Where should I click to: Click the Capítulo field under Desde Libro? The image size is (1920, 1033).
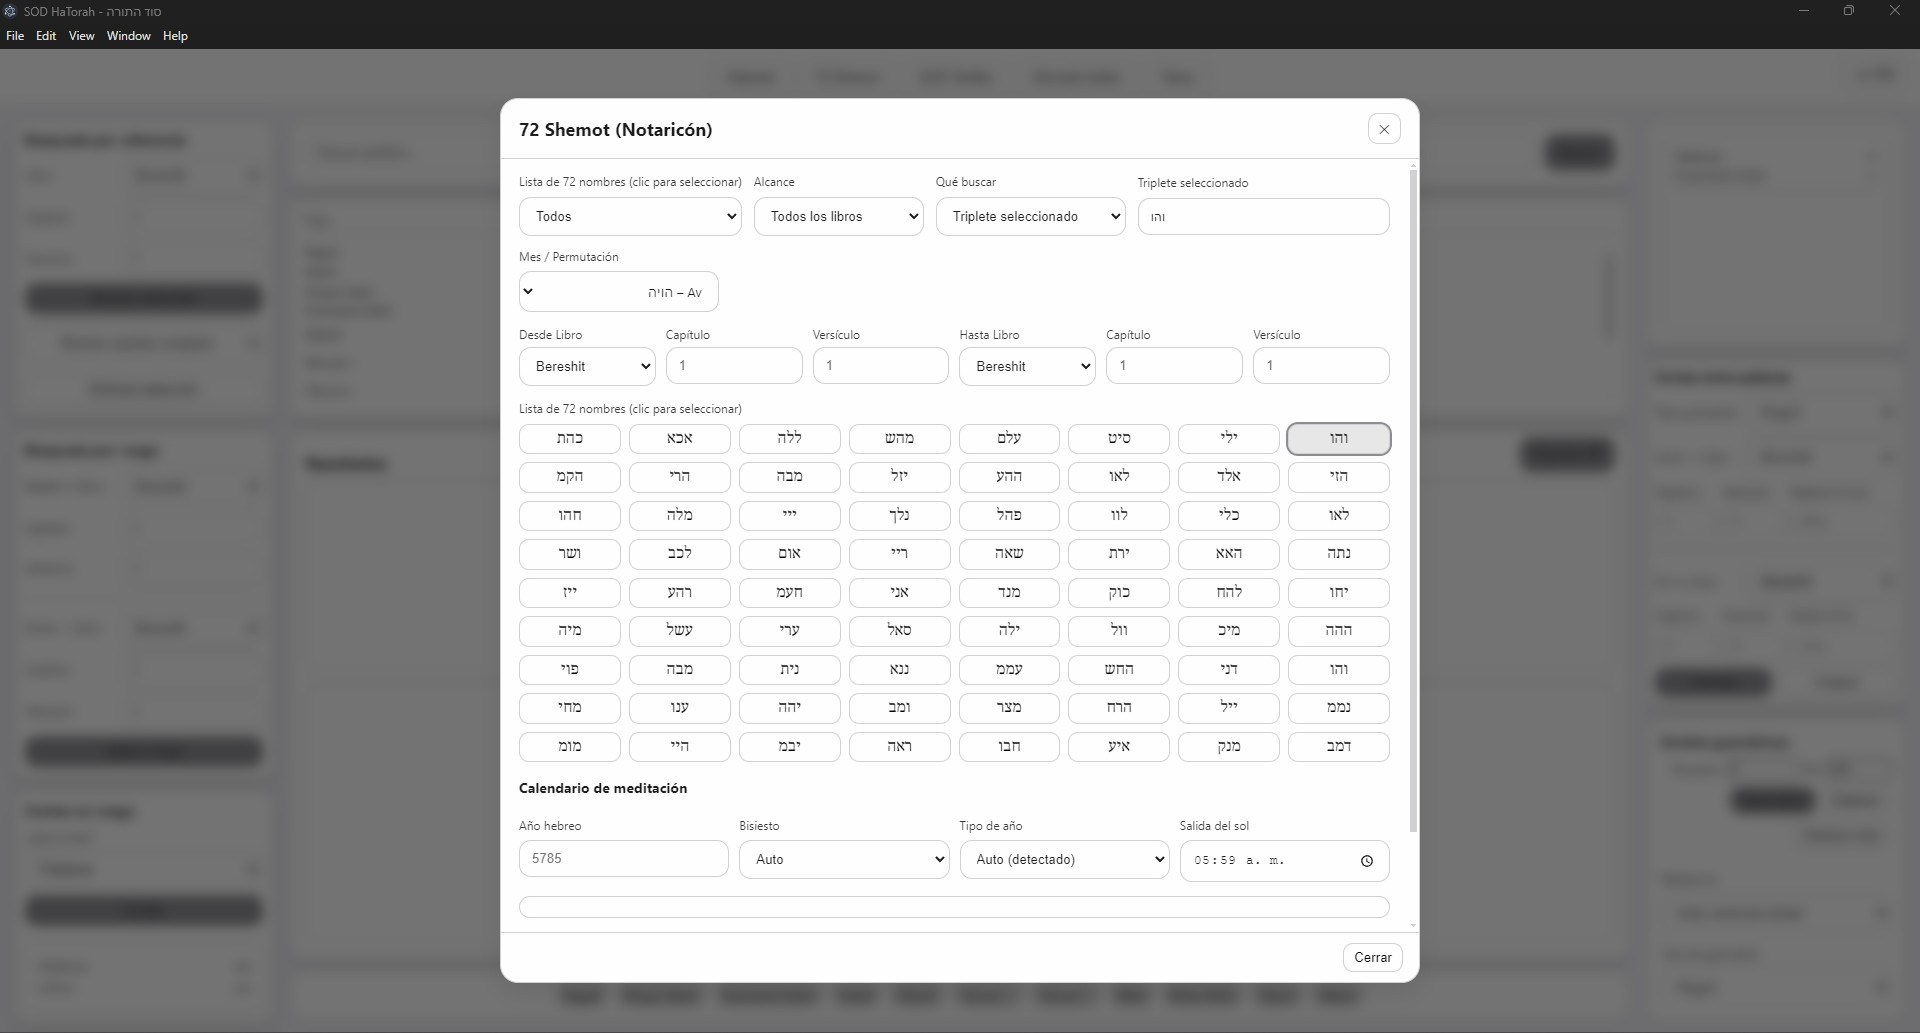point(734,366)
